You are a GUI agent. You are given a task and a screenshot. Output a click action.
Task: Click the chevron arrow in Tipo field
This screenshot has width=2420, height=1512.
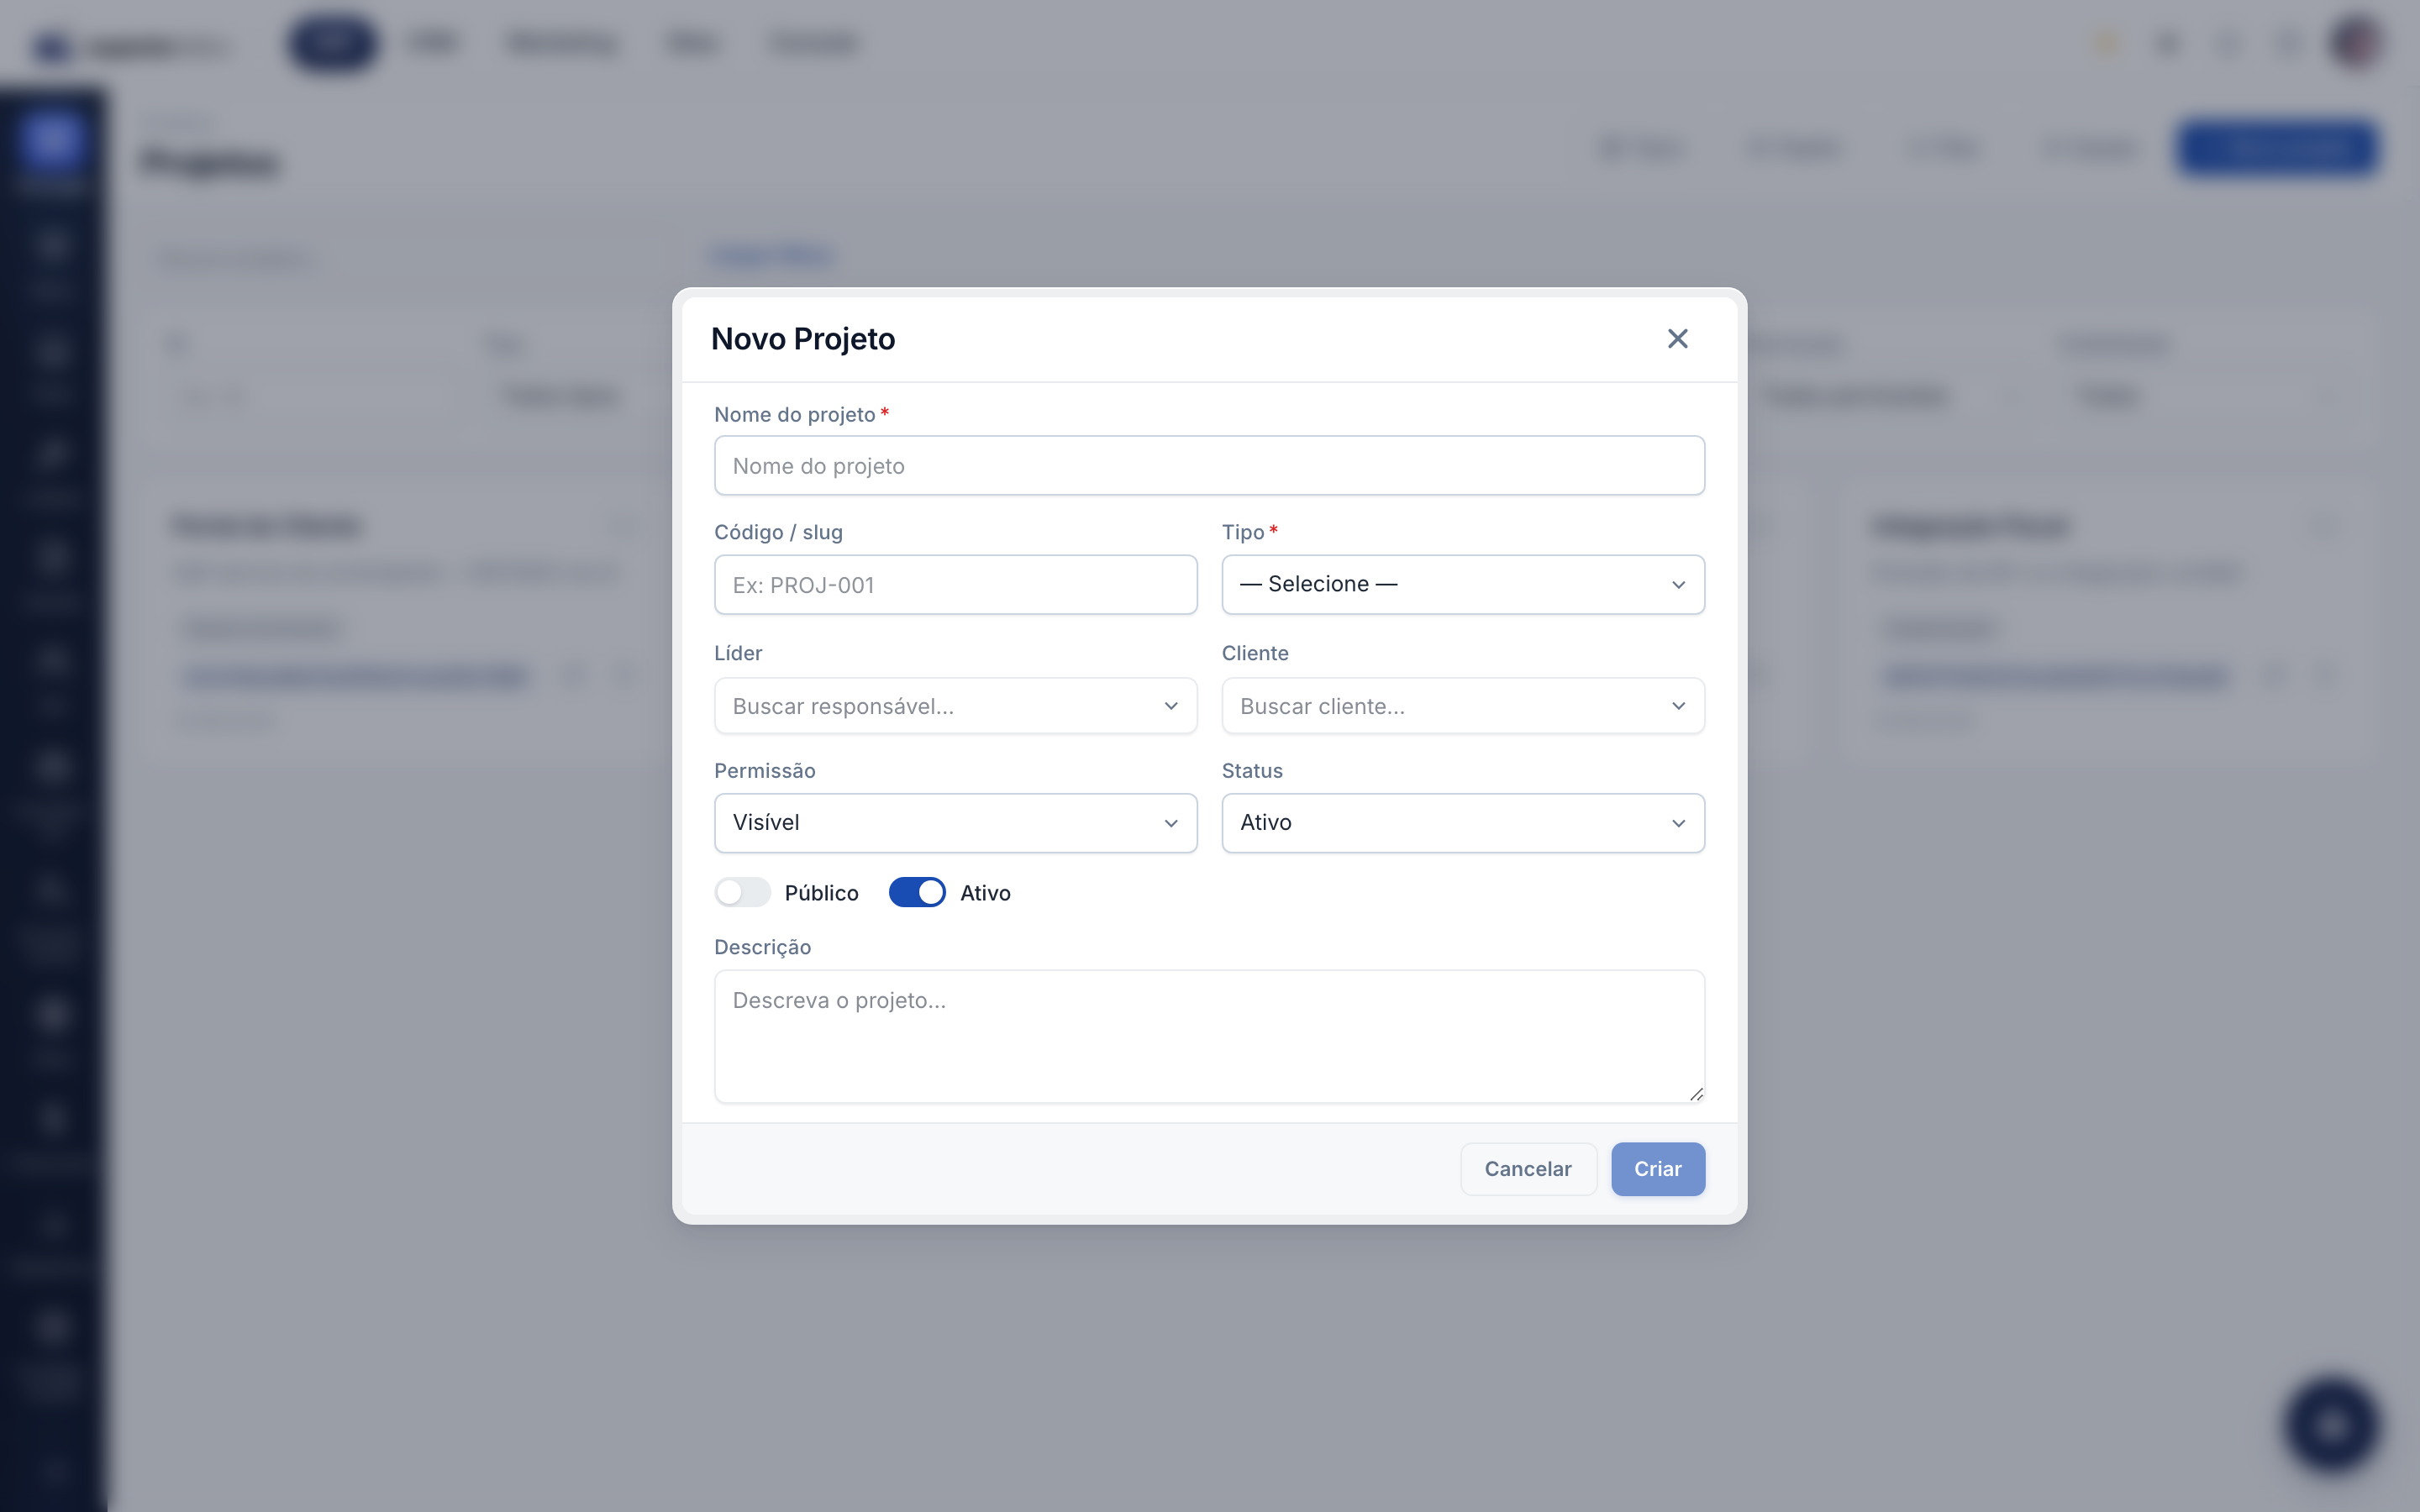click(x=1678, y=585)
